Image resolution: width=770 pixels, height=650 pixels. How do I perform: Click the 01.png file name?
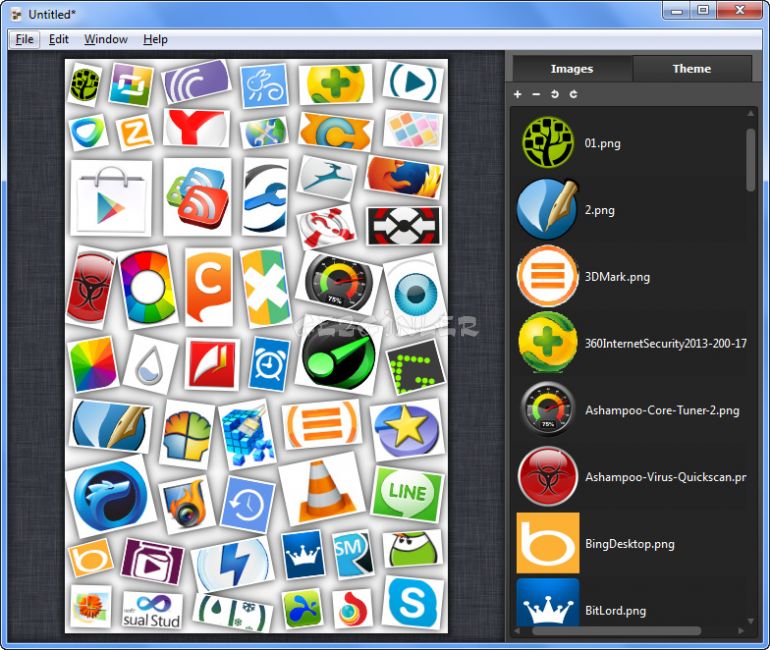(x=603, y=143)
